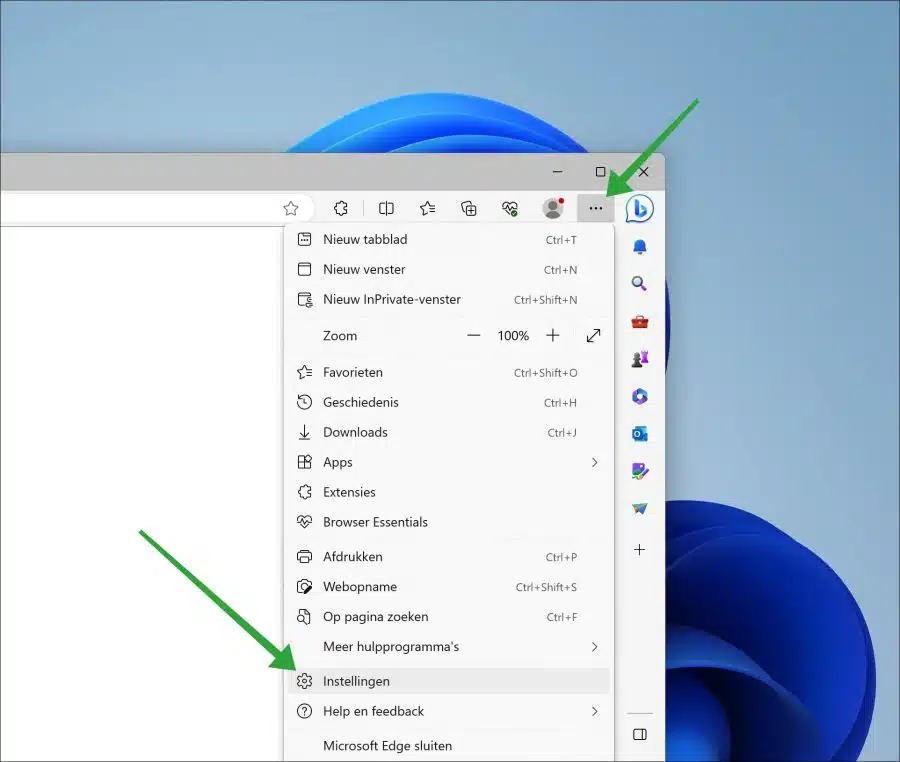Expand Meer hulpprogramma's submenu
The image size is (900, 762).
[449, 646]
